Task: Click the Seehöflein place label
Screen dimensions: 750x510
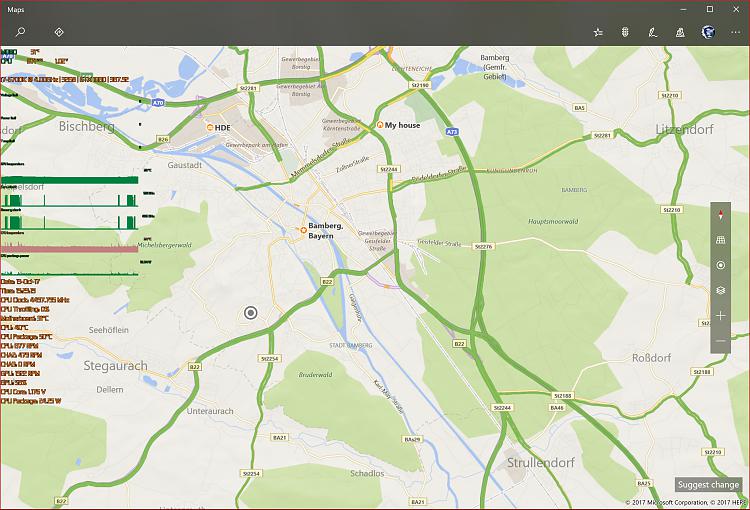Action: coord(109,330)
